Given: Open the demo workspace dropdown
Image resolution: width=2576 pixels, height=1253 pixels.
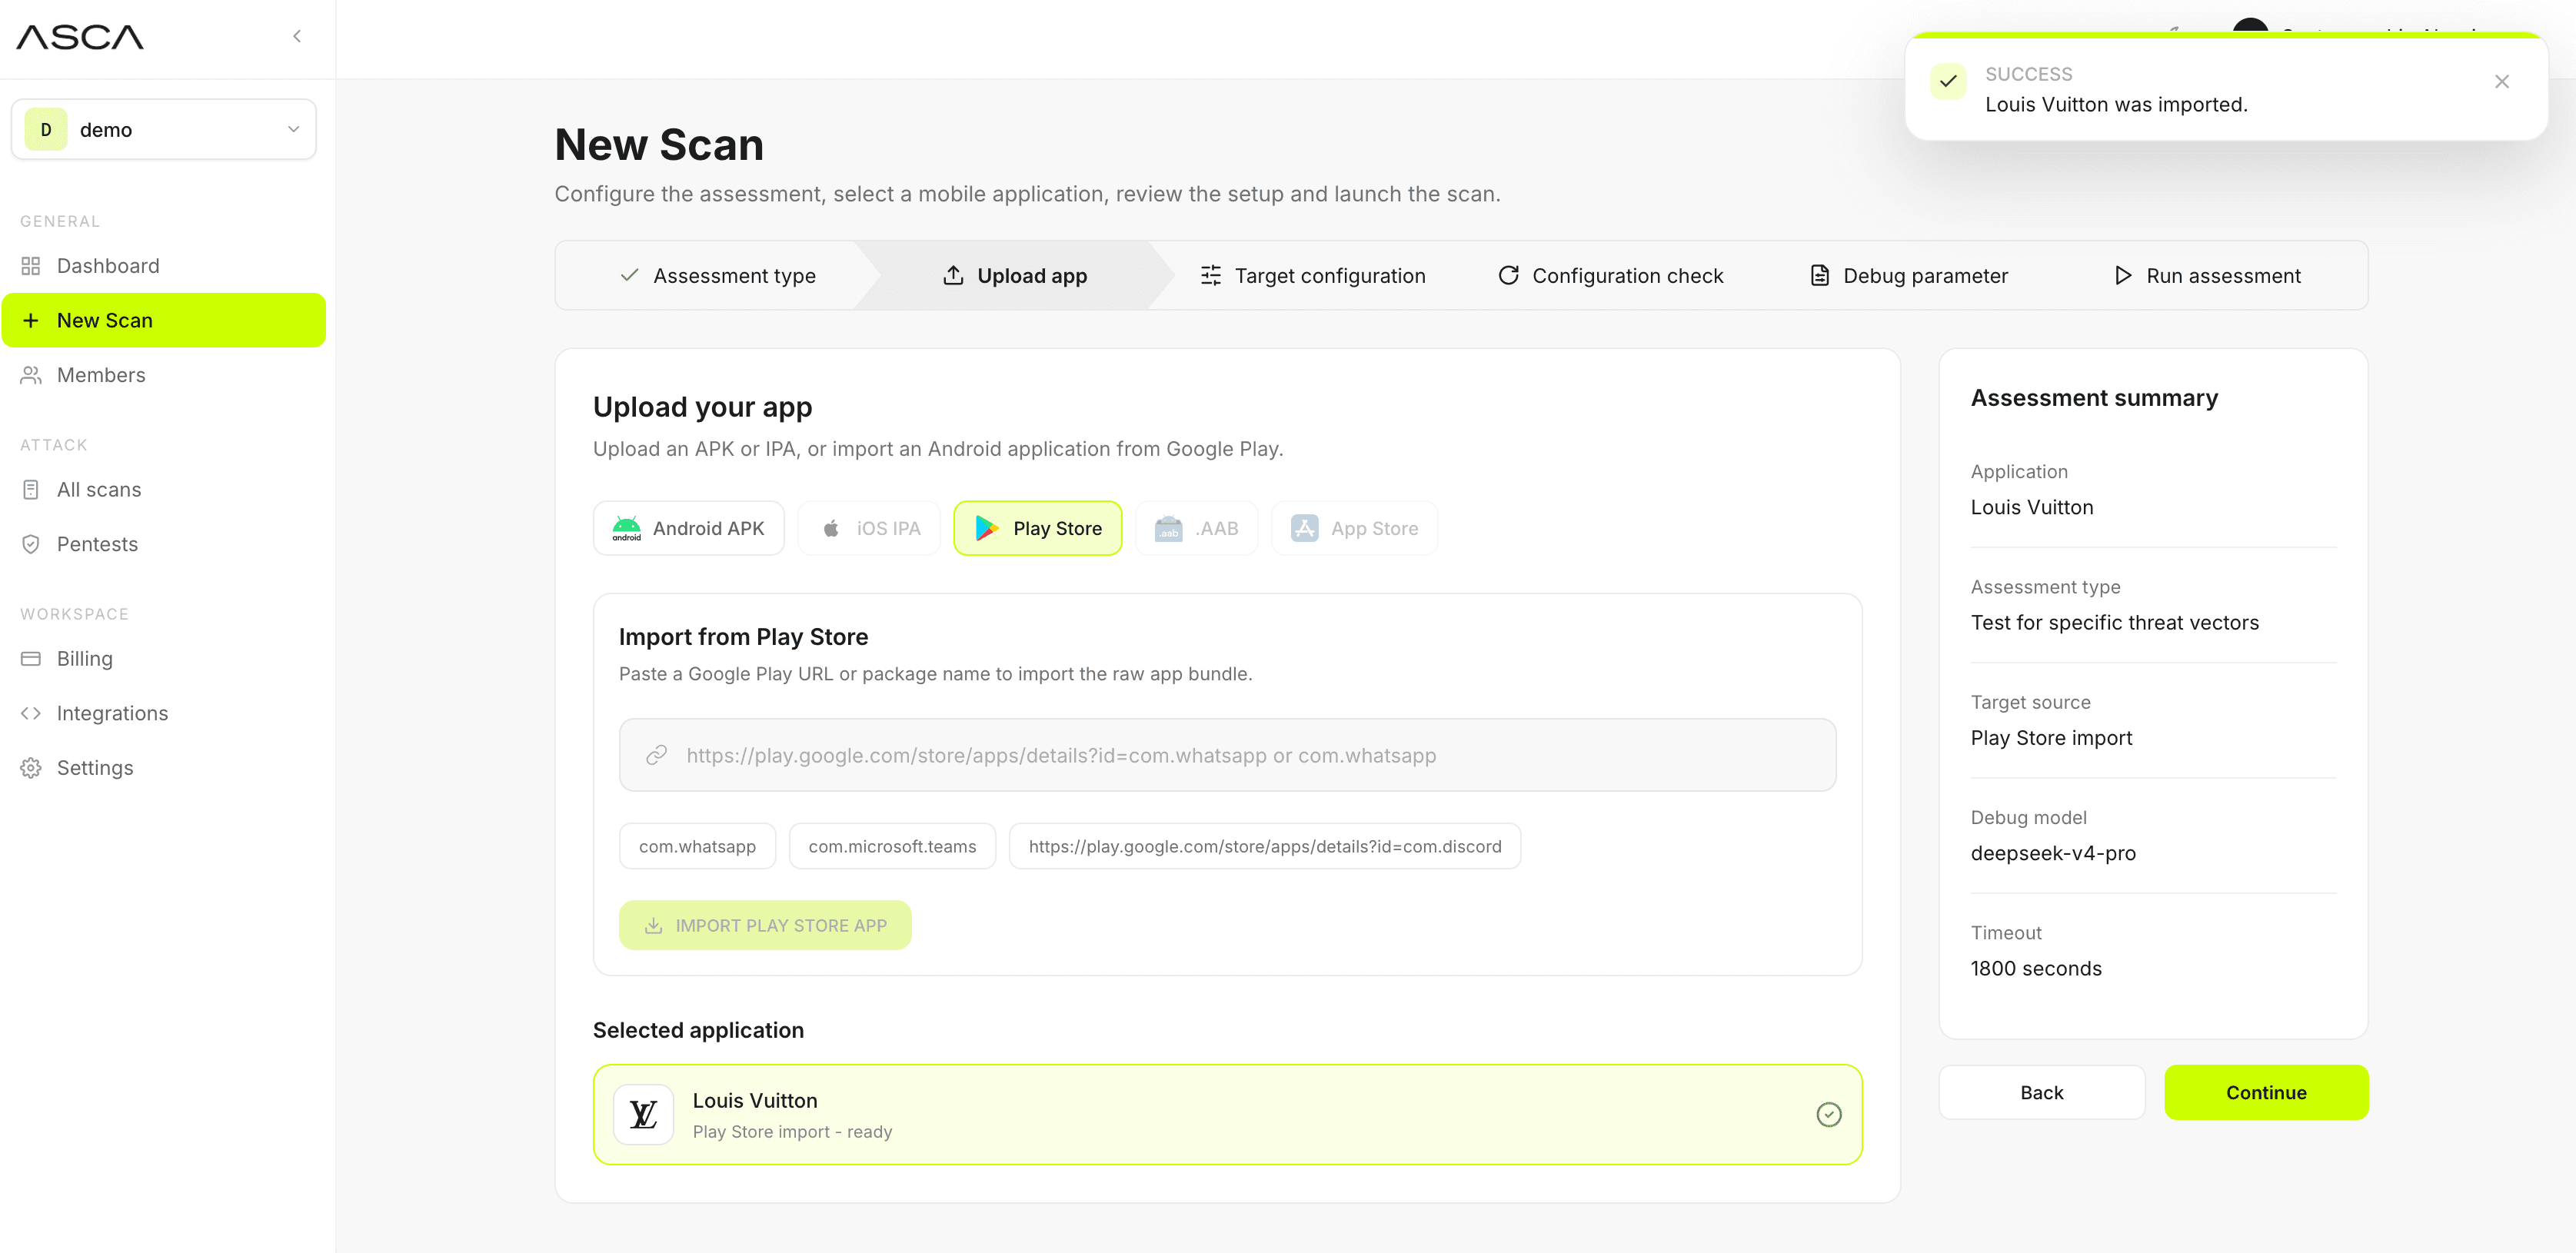Looking at the screenshot, I should pyautogui.click(x=164, y=129).
